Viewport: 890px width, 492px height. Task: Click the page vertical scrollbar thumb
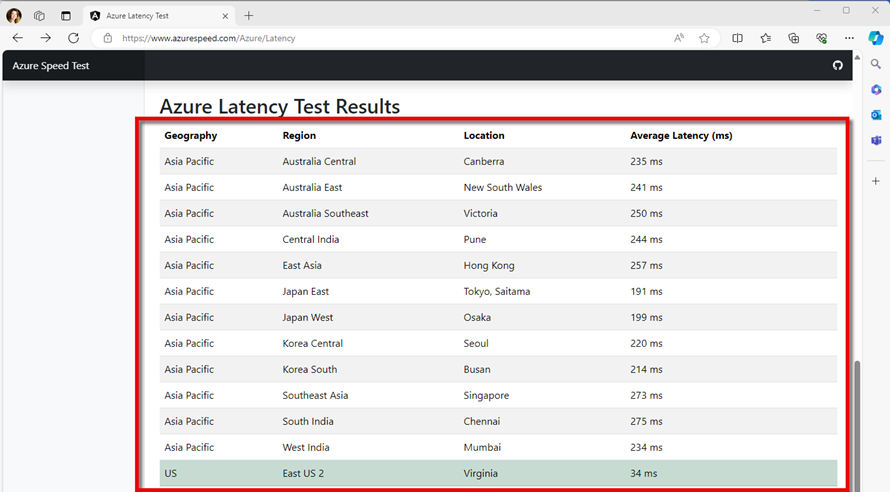click(855, 420)
